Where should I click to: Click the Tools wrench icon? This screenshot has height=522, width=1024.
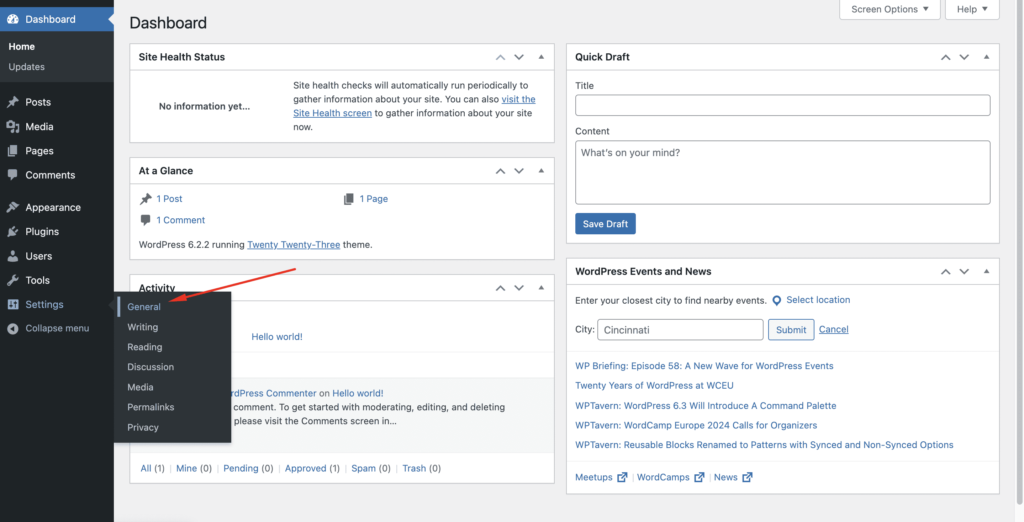[12, 280]
